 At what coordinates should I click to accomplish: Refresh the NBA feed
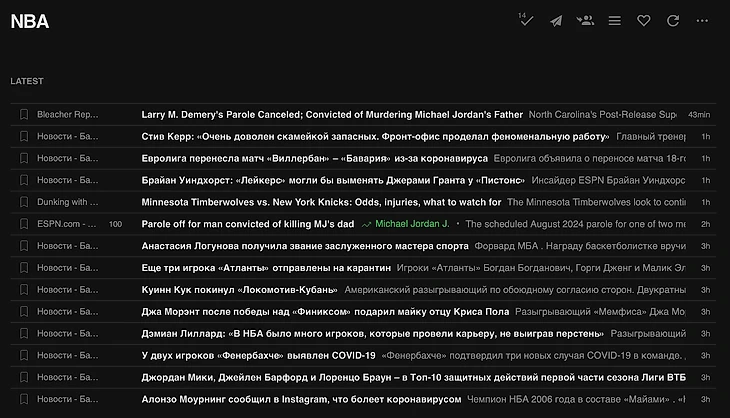click(673, 21)
